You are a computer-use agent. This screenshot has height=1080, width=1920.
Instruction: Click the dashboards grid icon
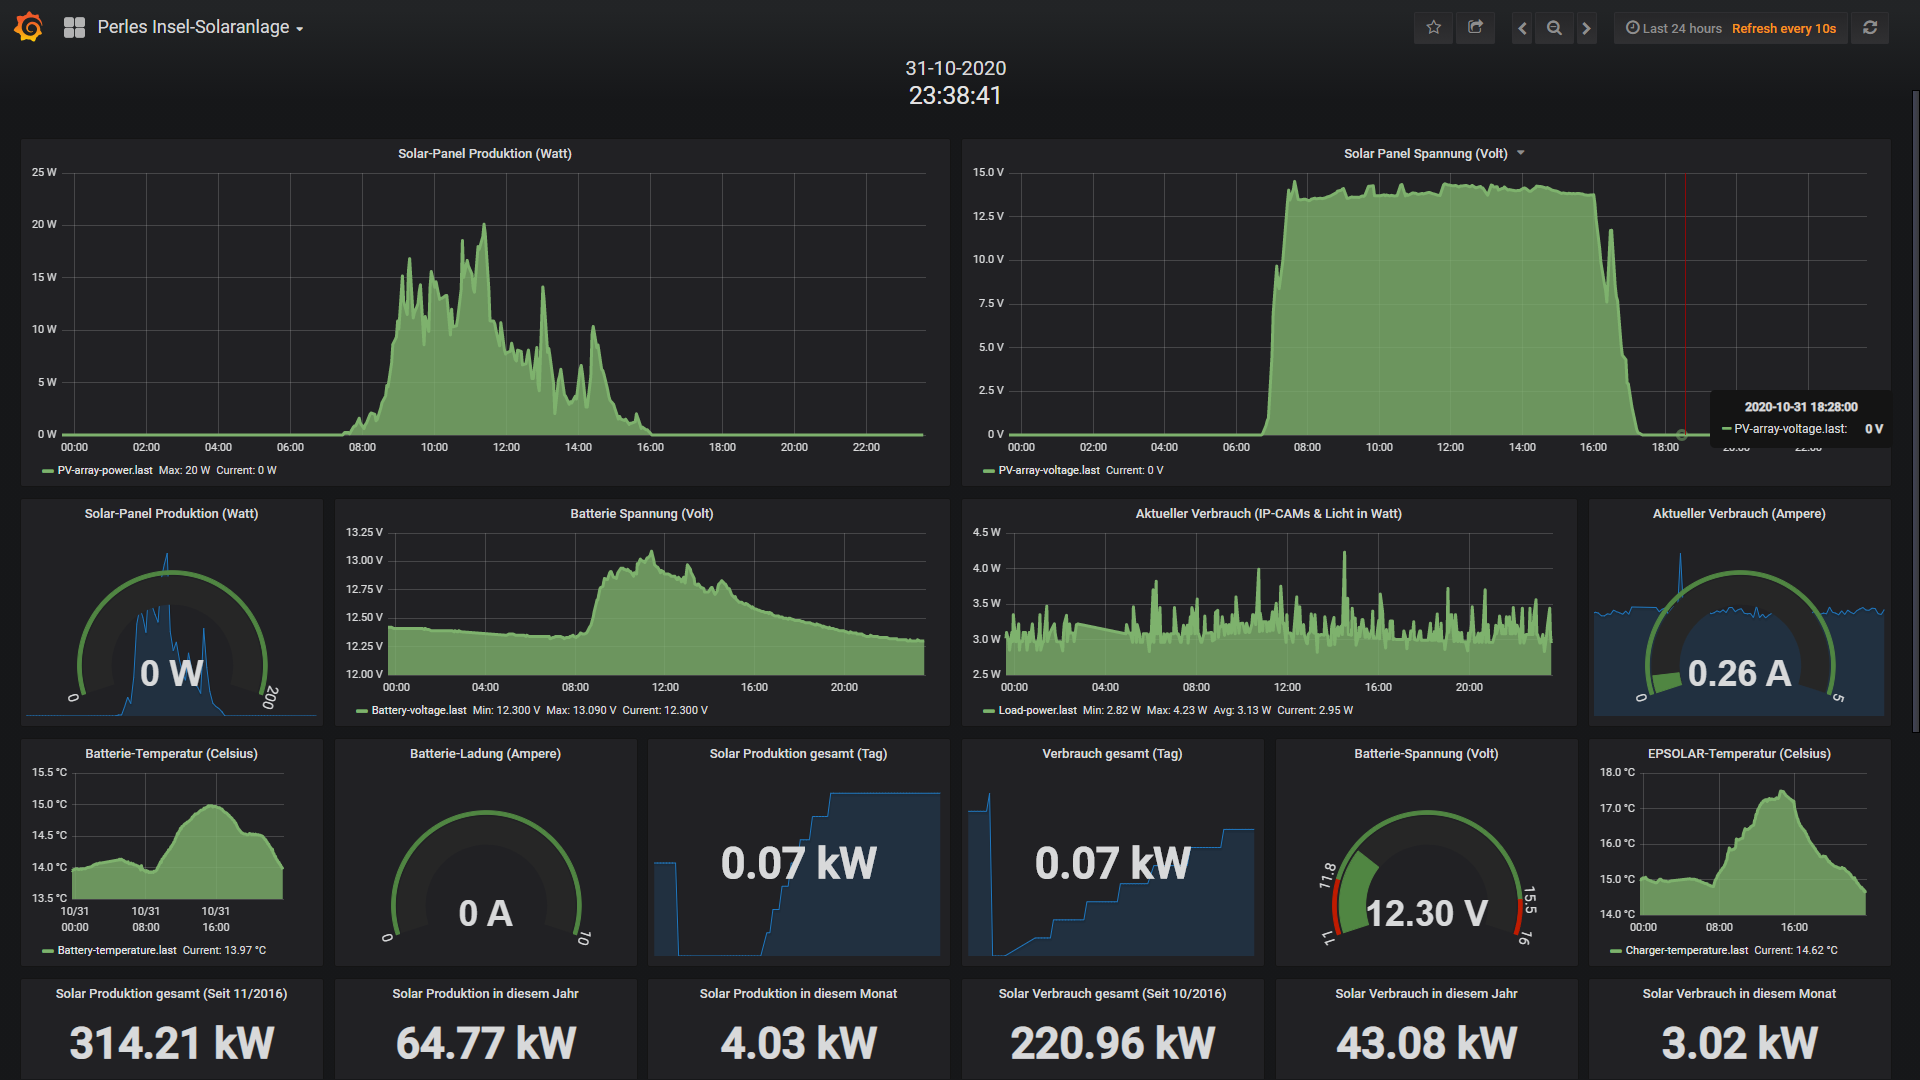[74, 27]
